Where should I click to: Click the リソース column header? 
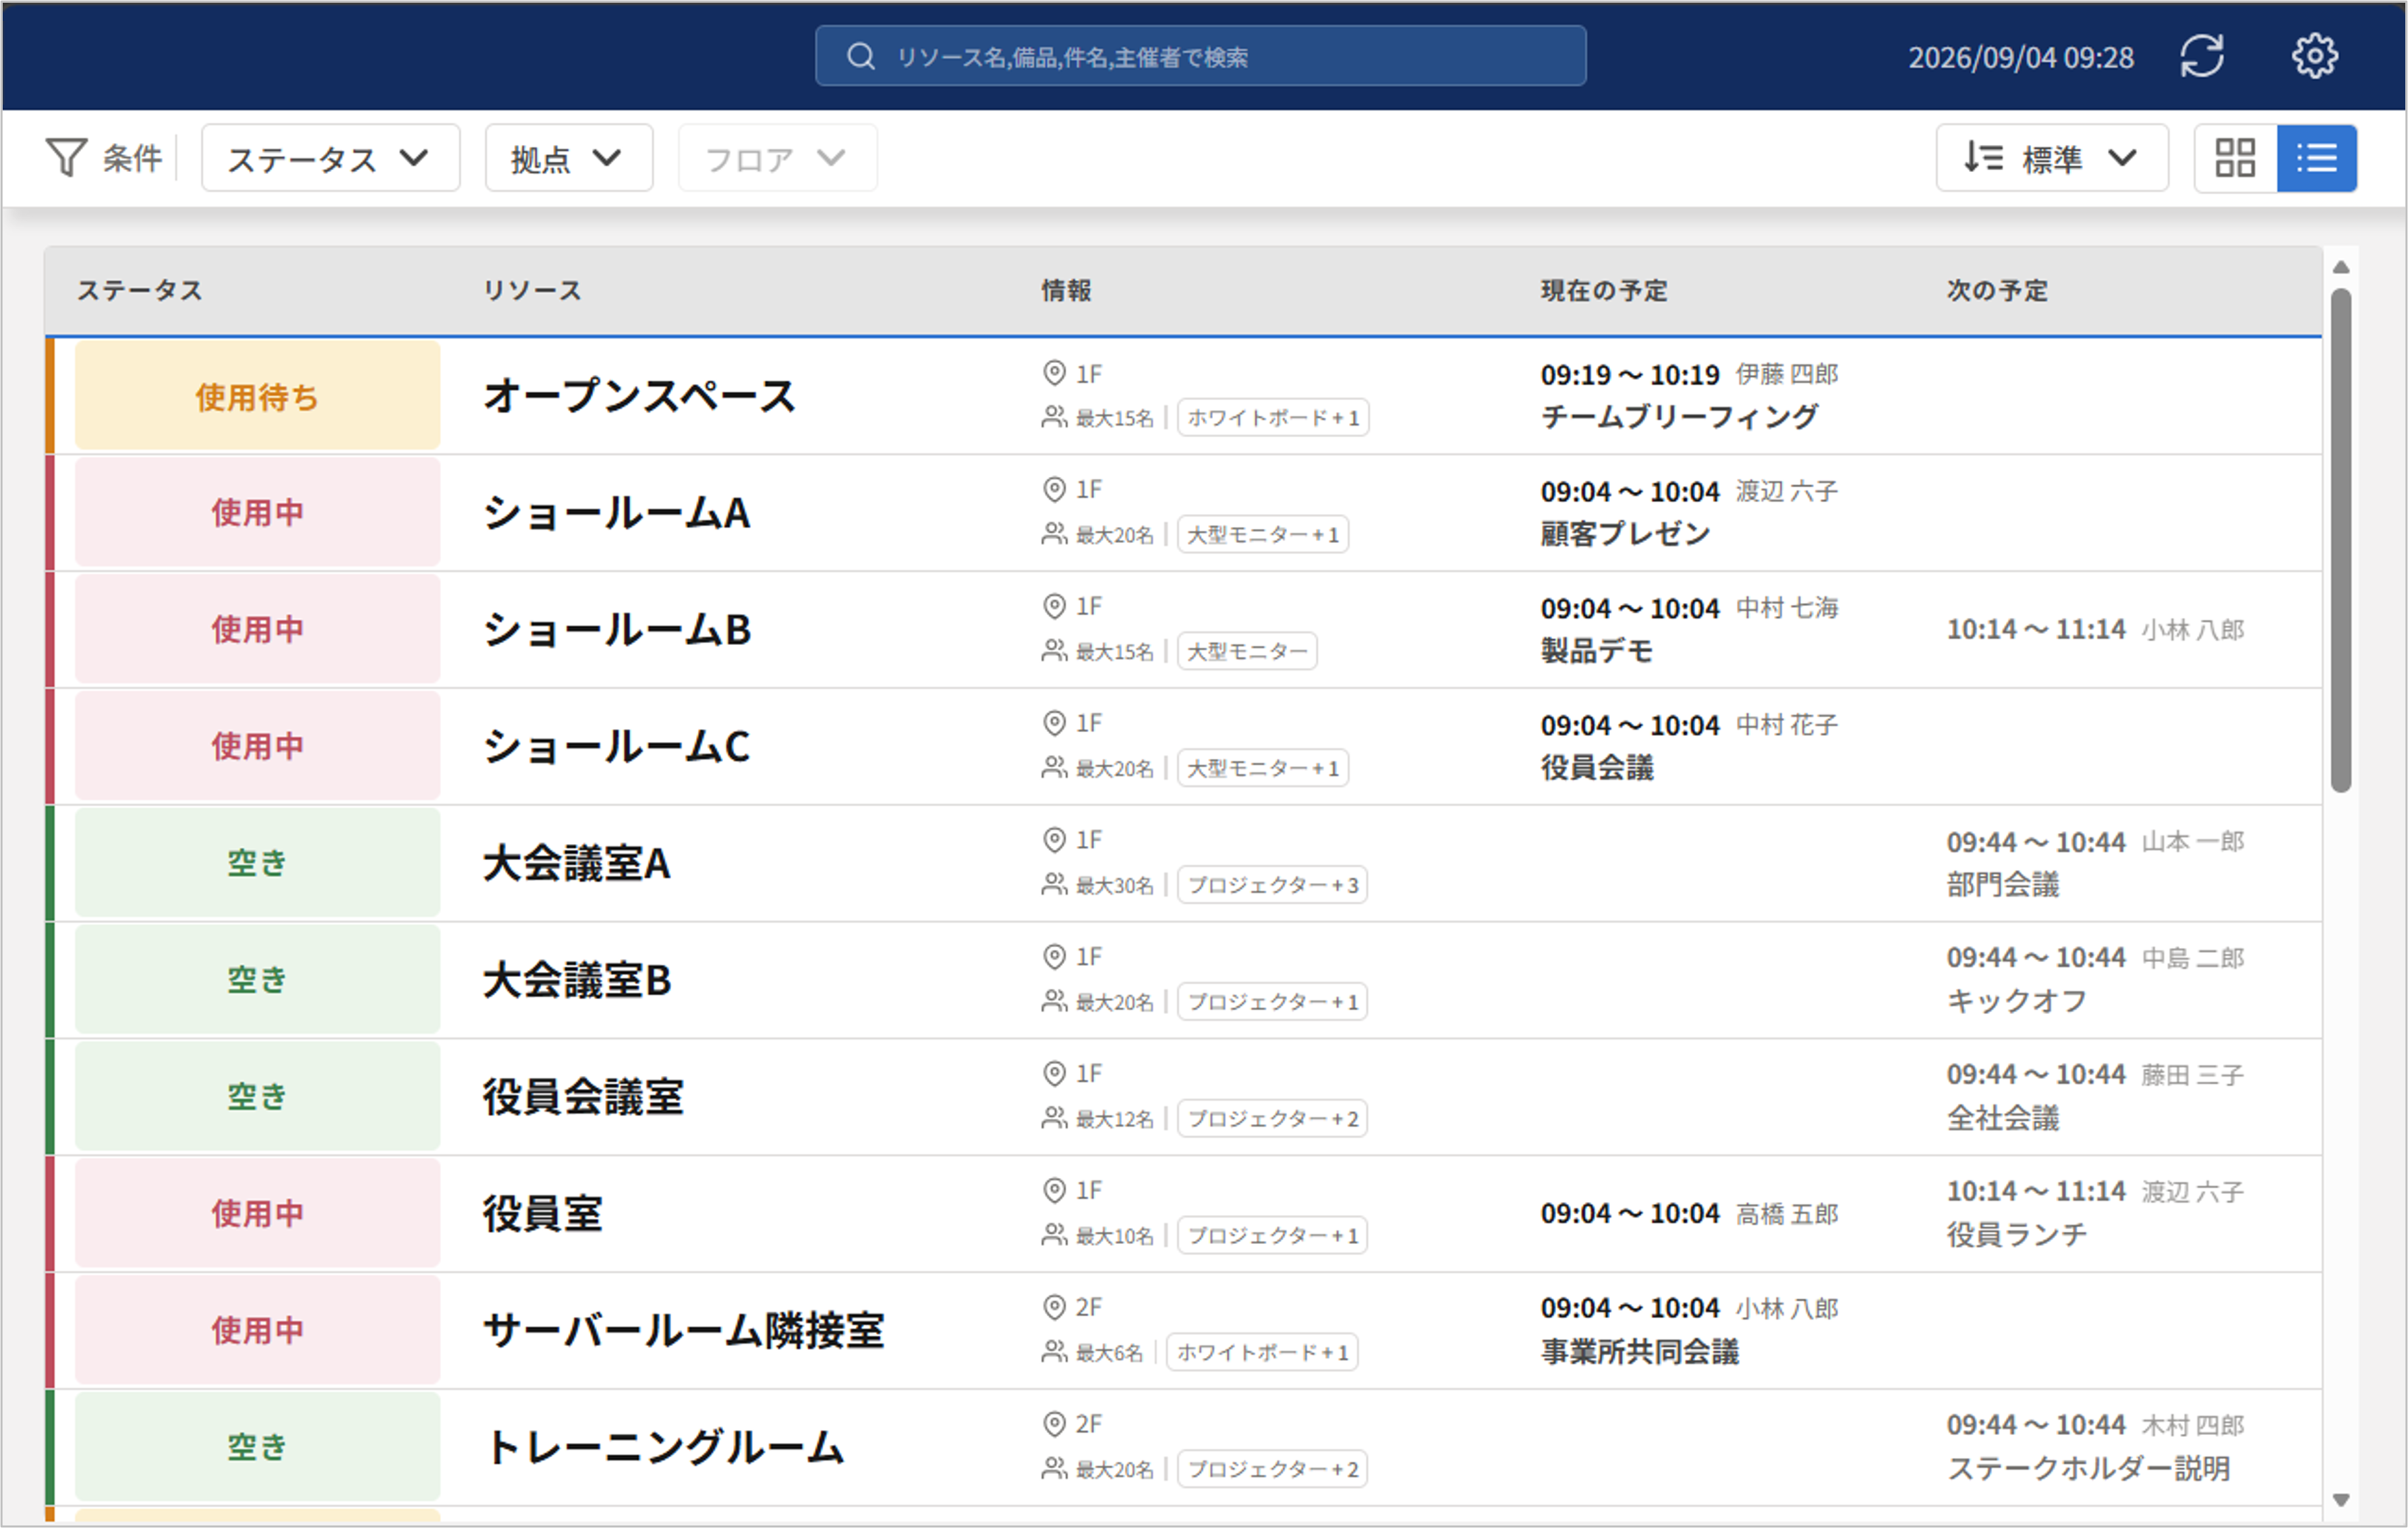pyautogui.click(x=532, y=290)
